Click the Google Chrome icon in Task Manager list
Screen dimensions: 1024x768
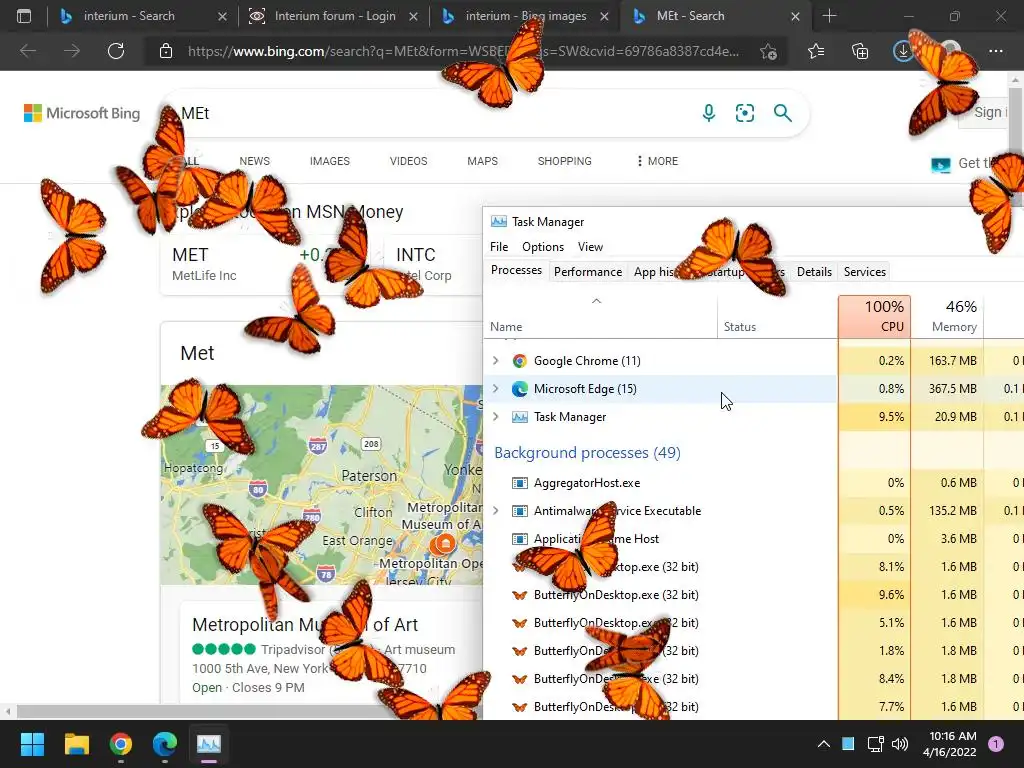520,361
